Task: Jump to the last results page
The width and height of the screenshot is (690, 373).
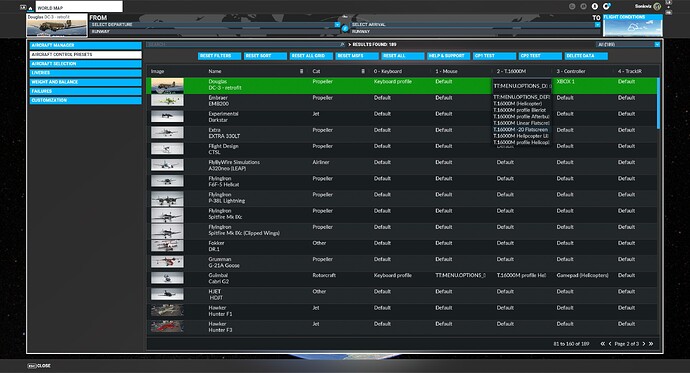Action: pos(651,344)
